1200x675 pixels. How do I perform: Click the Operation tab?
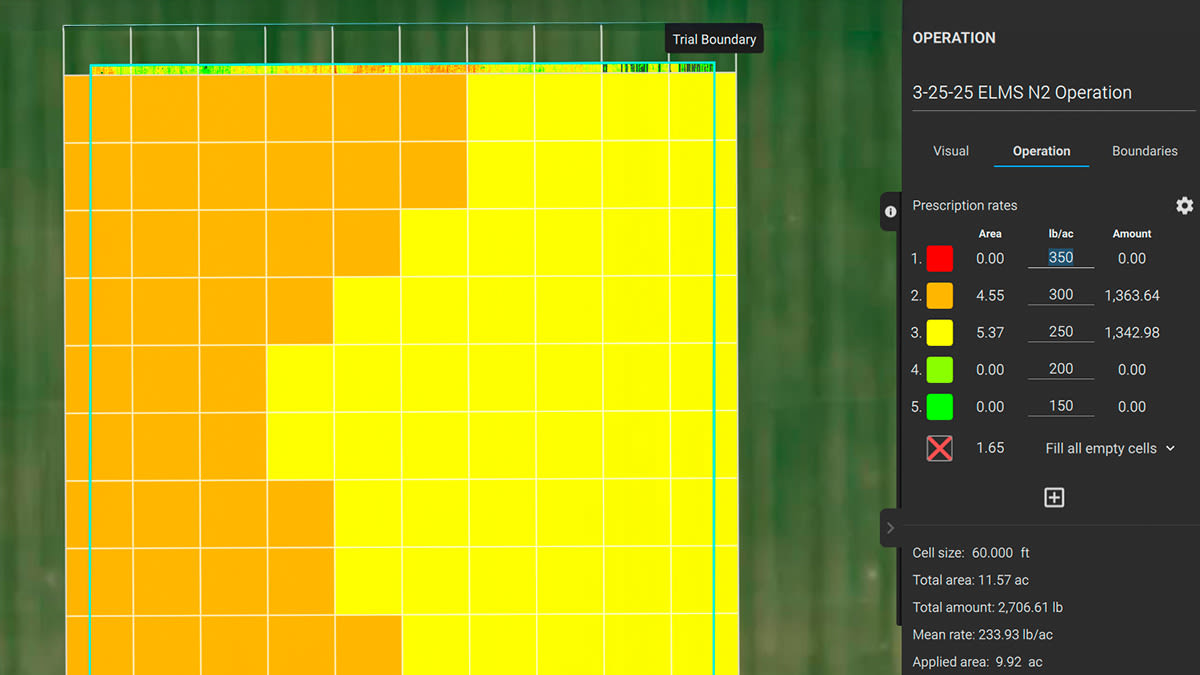tap(1041, 151)
